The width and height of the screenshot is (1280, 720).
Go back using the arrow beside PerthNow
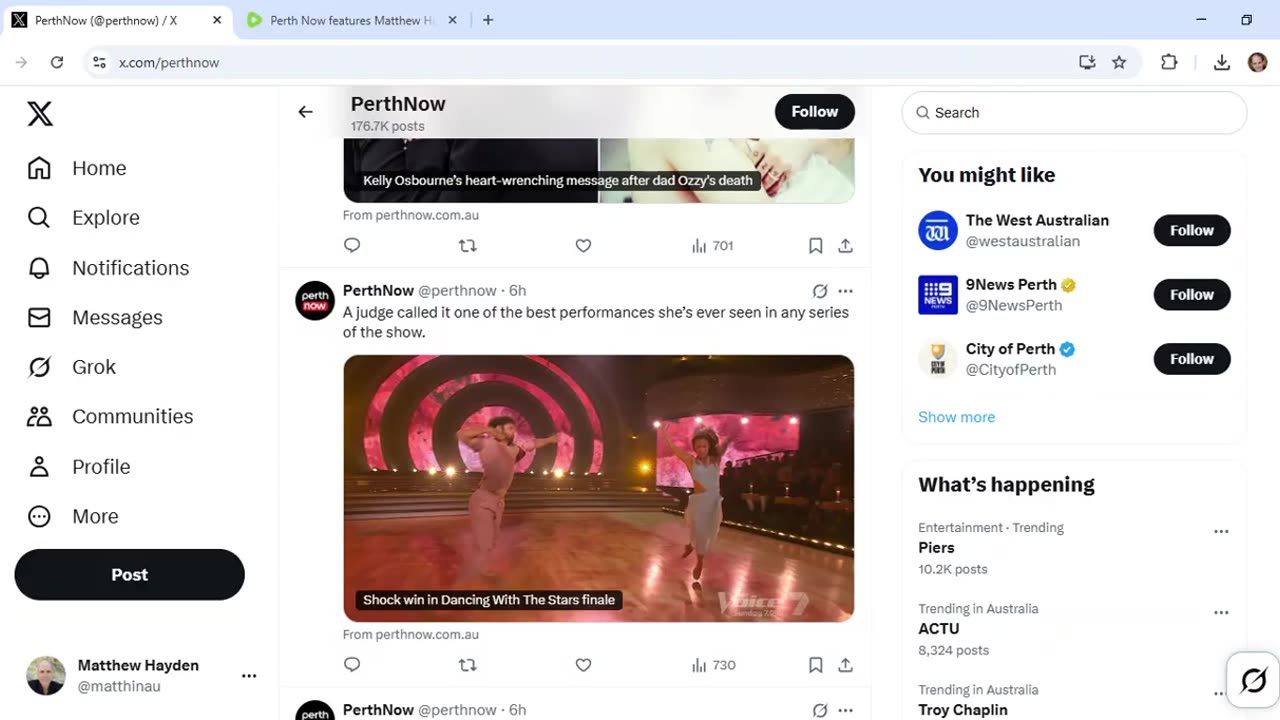pos(305,112)
